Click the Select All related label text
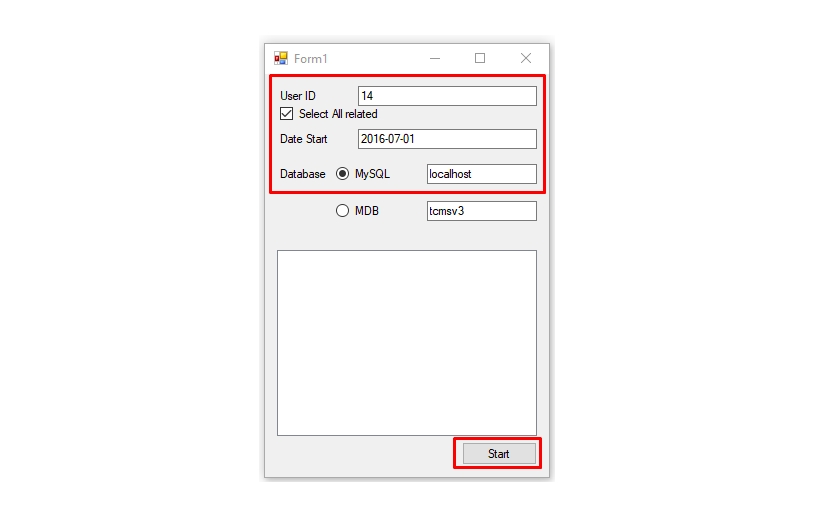Screen dimensions: 818x511 (x=338, y=114)
